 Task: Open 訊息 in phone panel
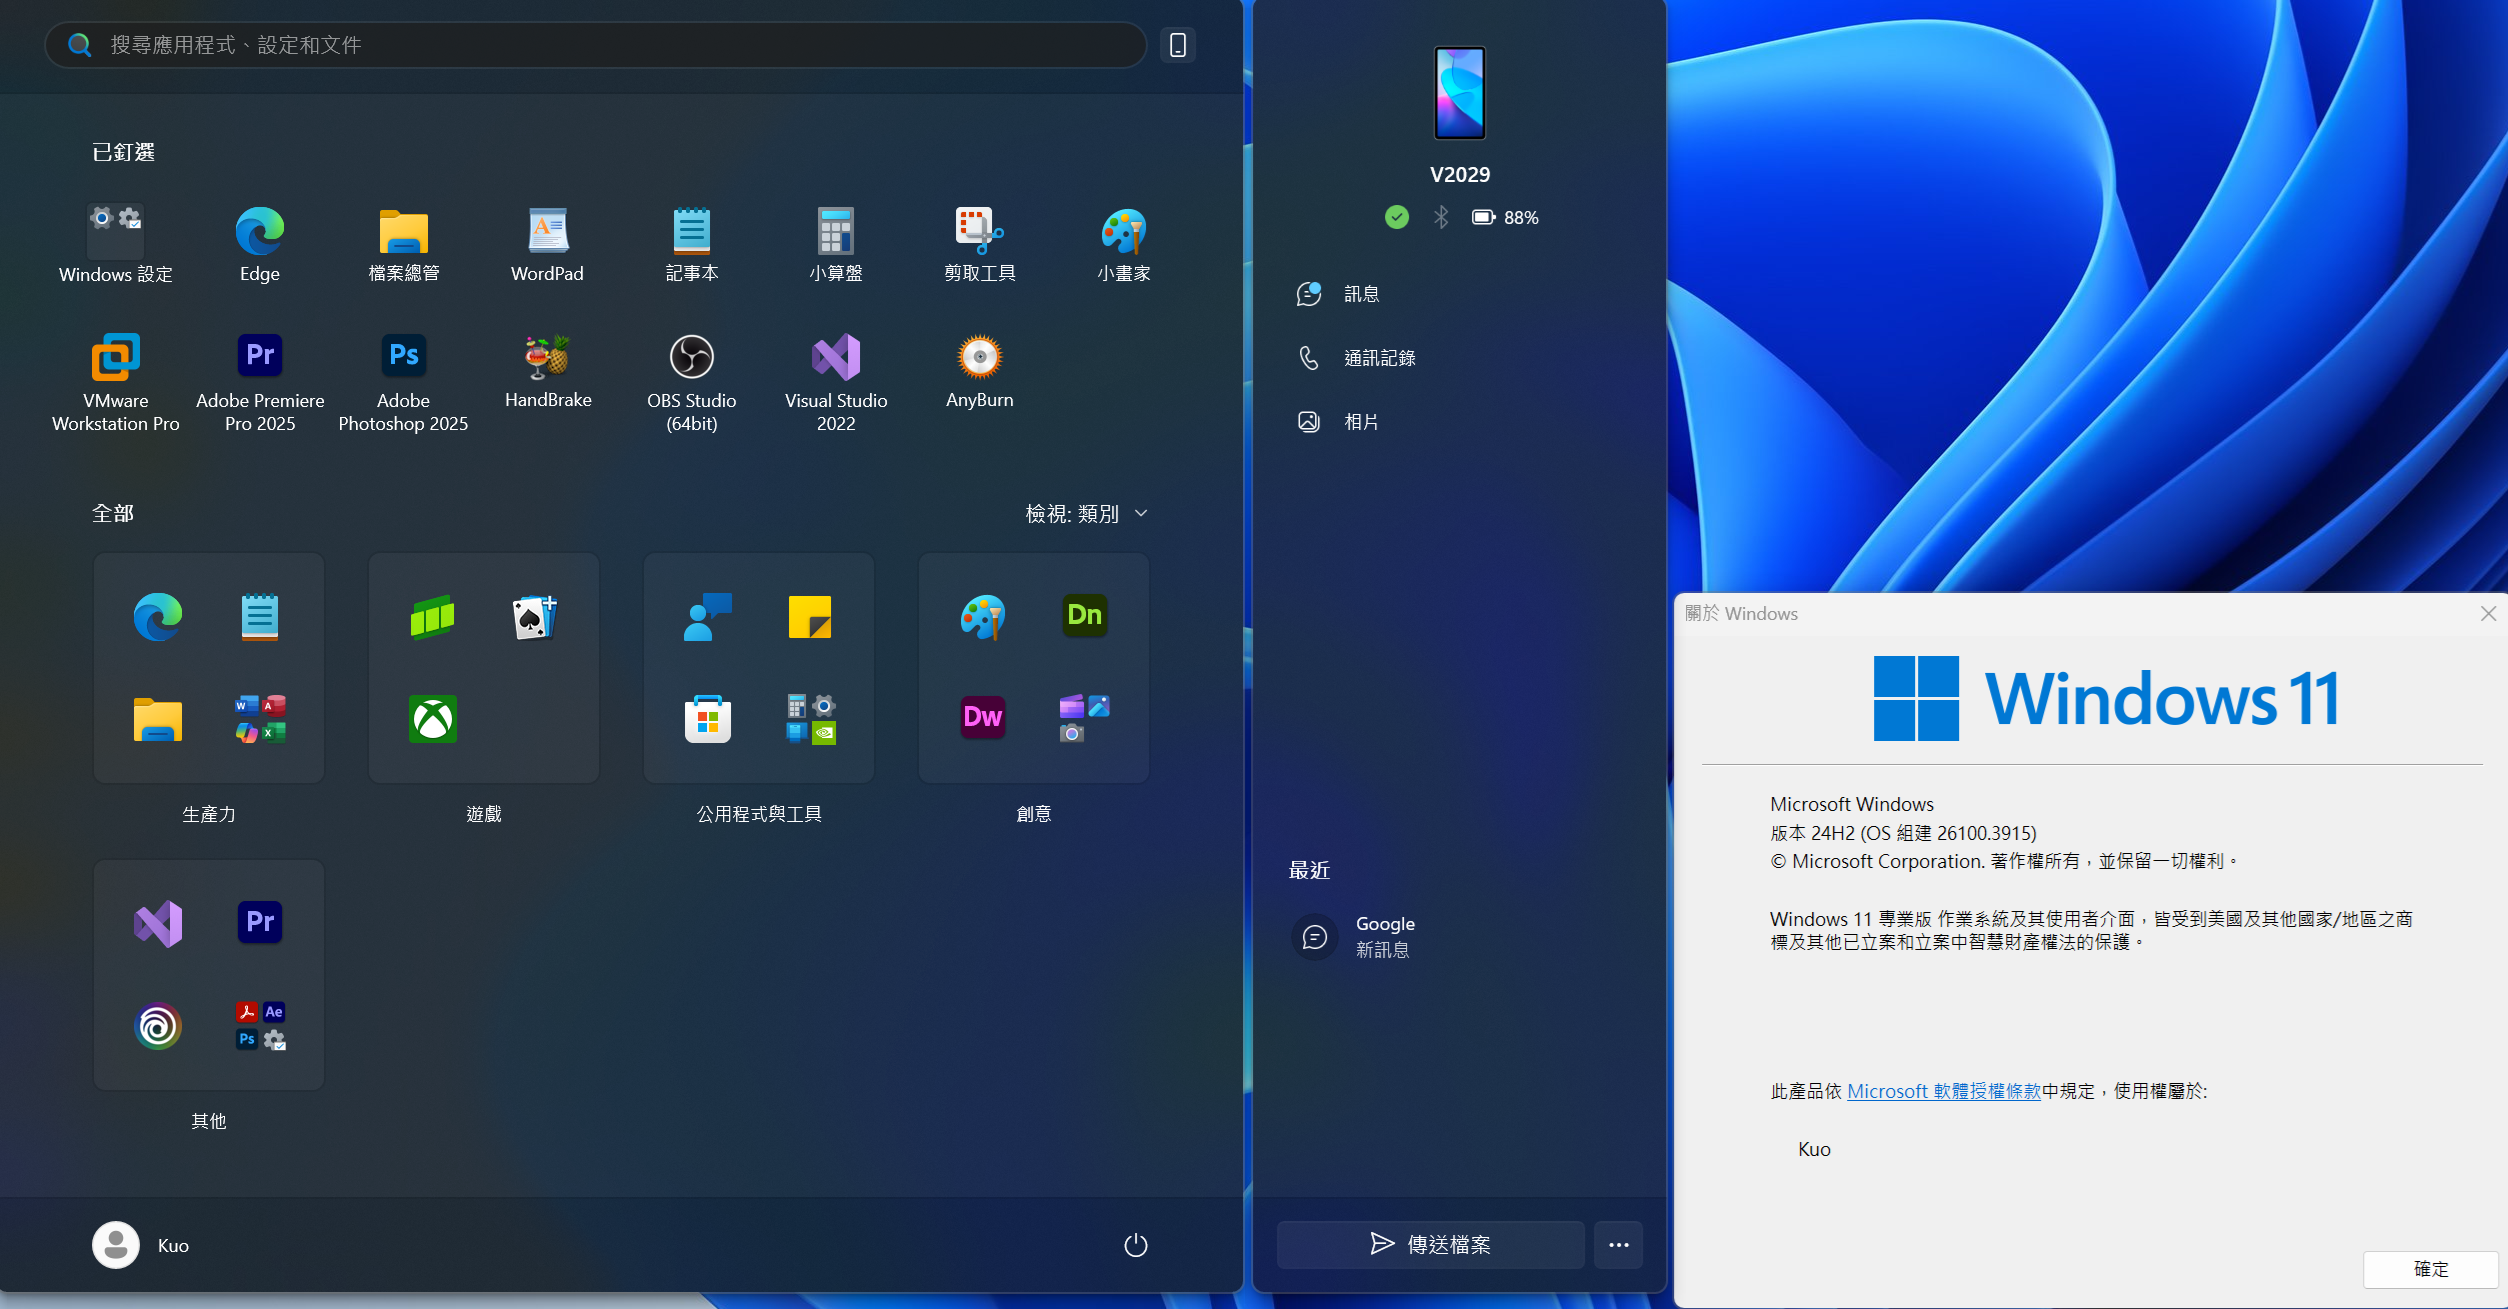tap(1460, 294)
